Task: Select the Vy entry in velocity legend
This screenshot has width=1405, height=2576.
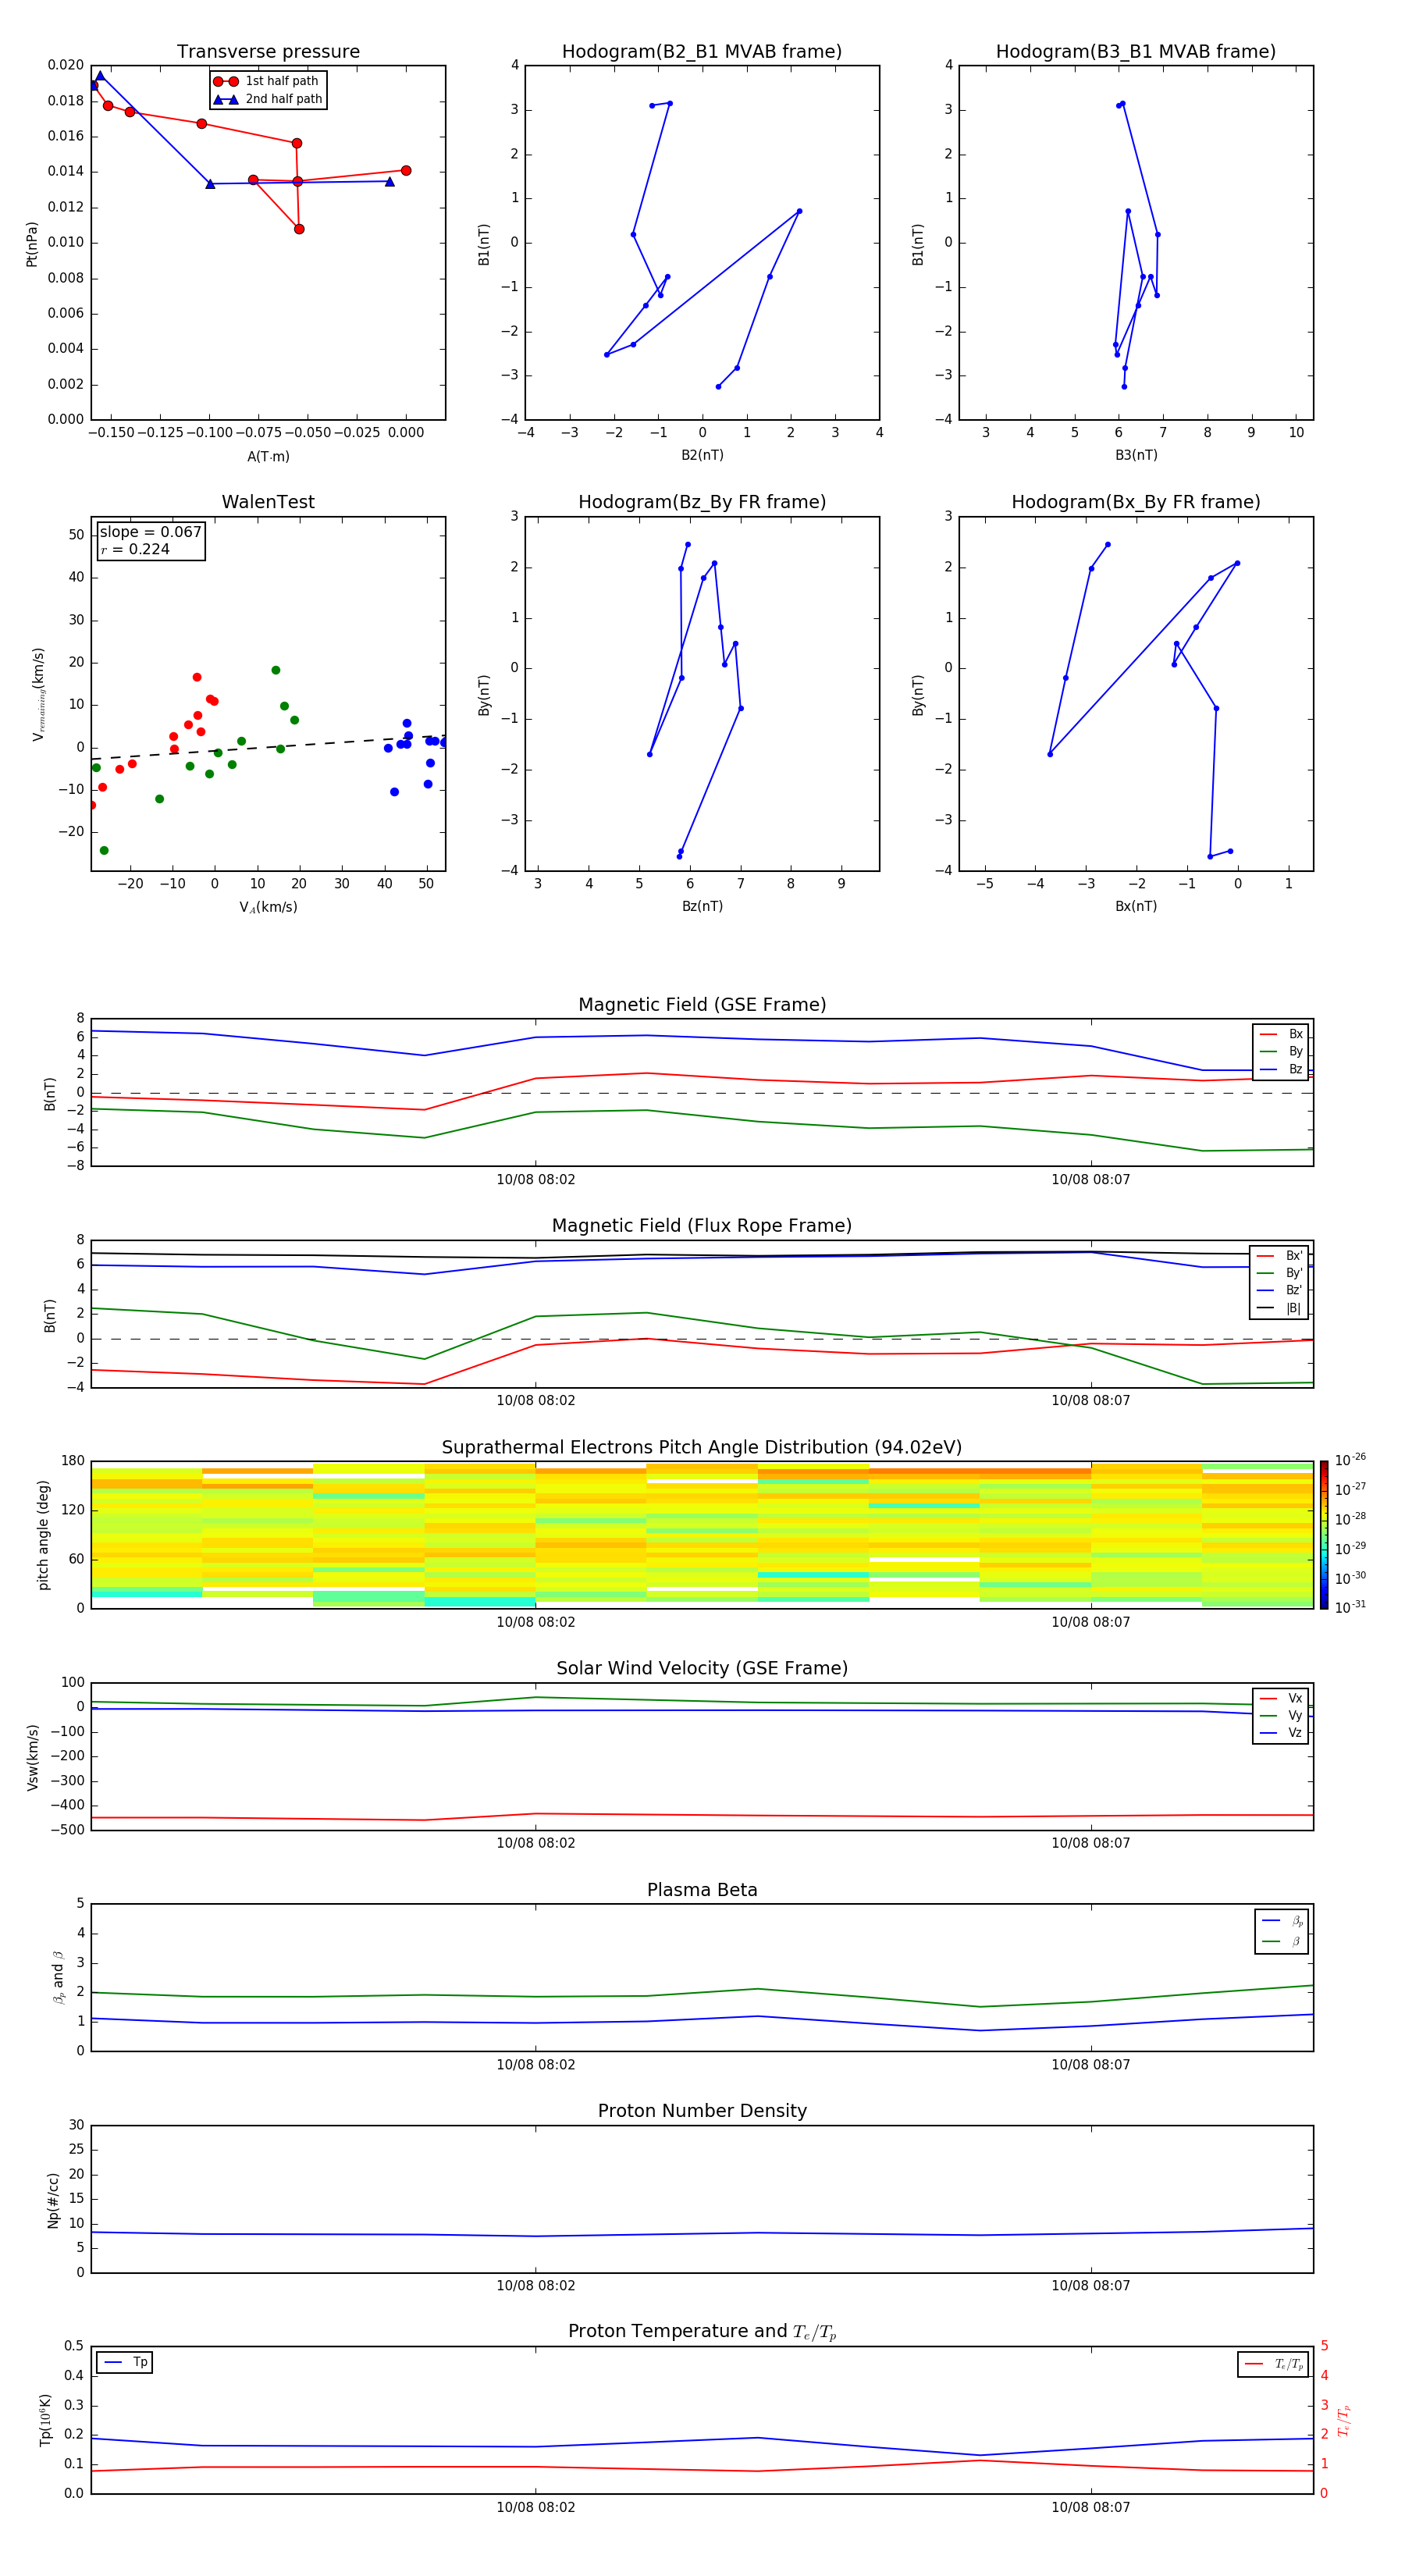Action: (1281, 1715)
